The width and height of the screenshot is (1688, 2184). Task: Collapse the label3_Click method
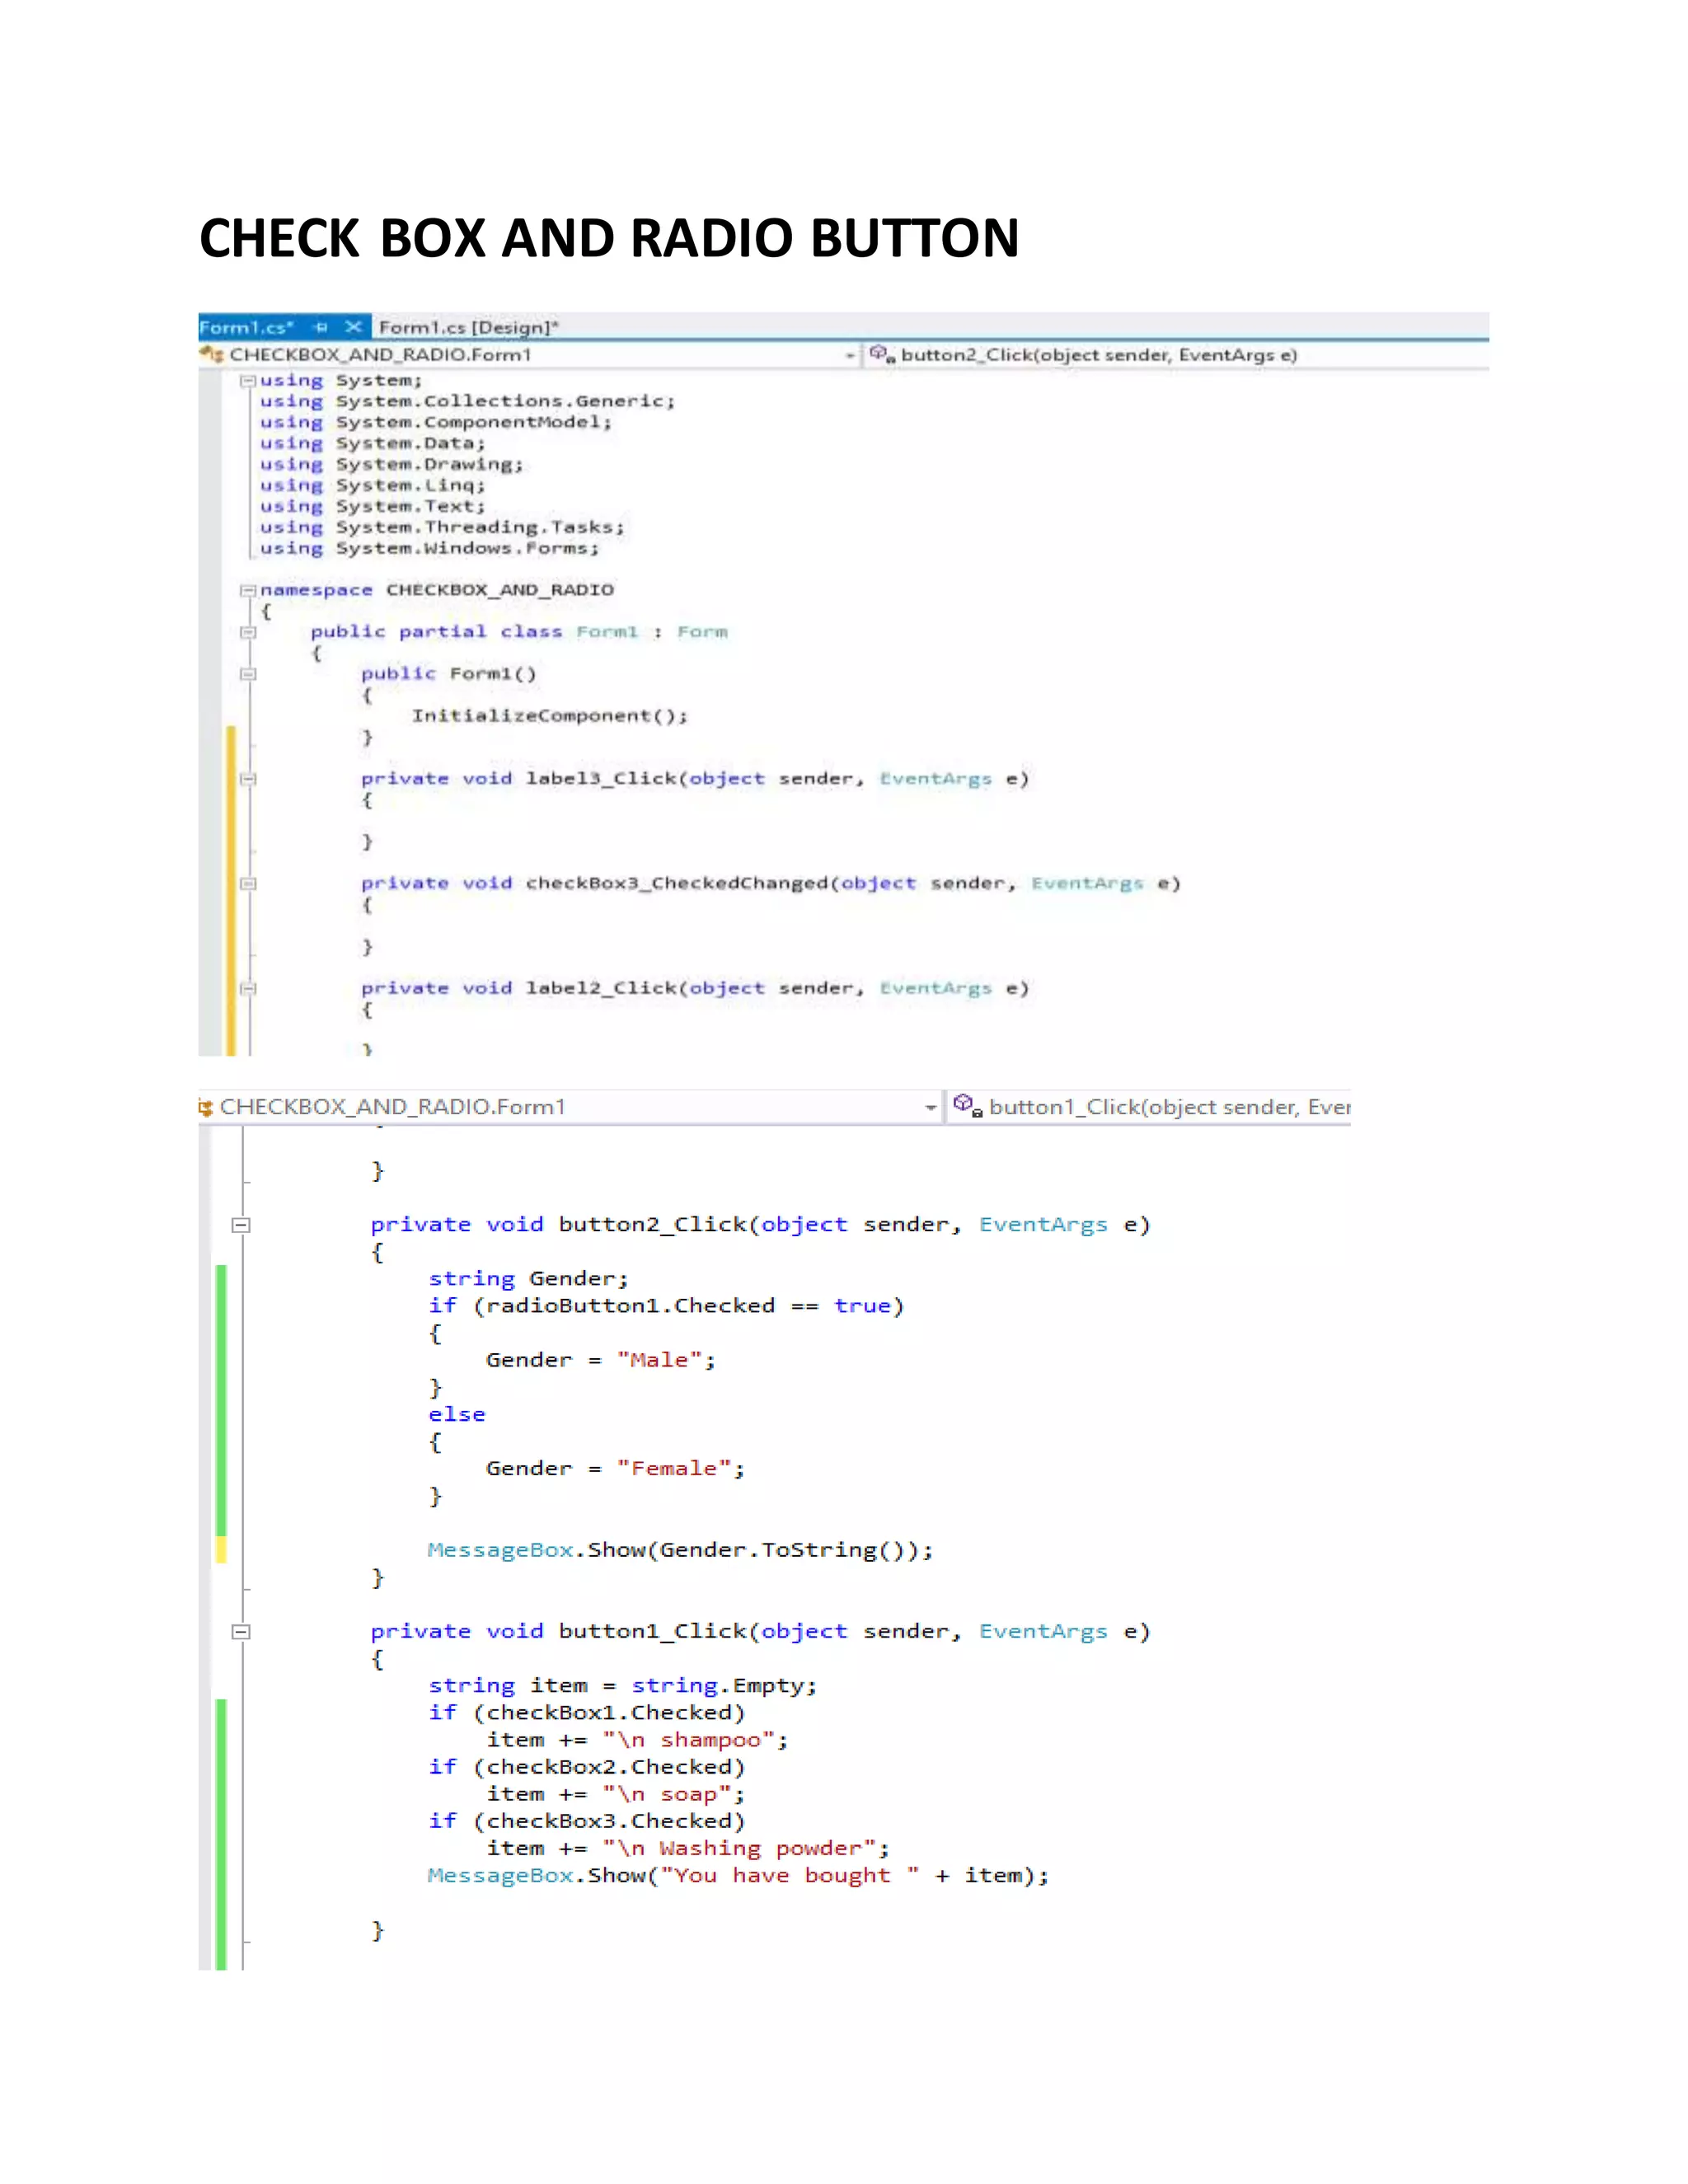tap(248, 779)
